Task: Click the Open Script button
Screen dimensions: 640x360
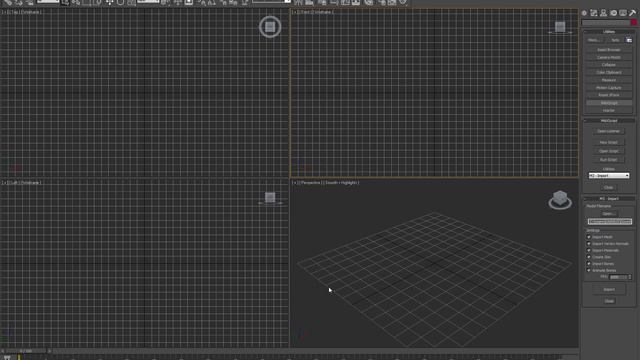Action: [609, 151]
